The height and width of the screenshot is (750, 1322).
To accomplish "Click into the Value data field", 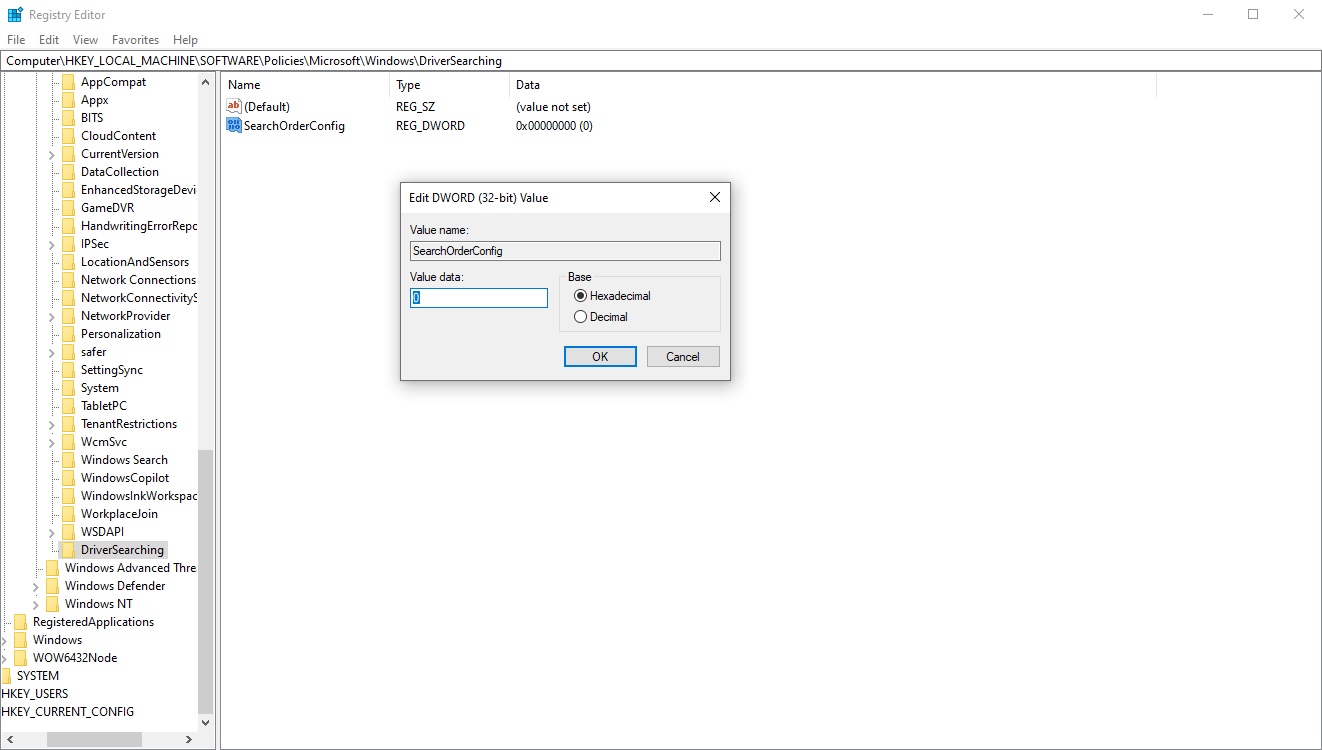I will 479,298.
